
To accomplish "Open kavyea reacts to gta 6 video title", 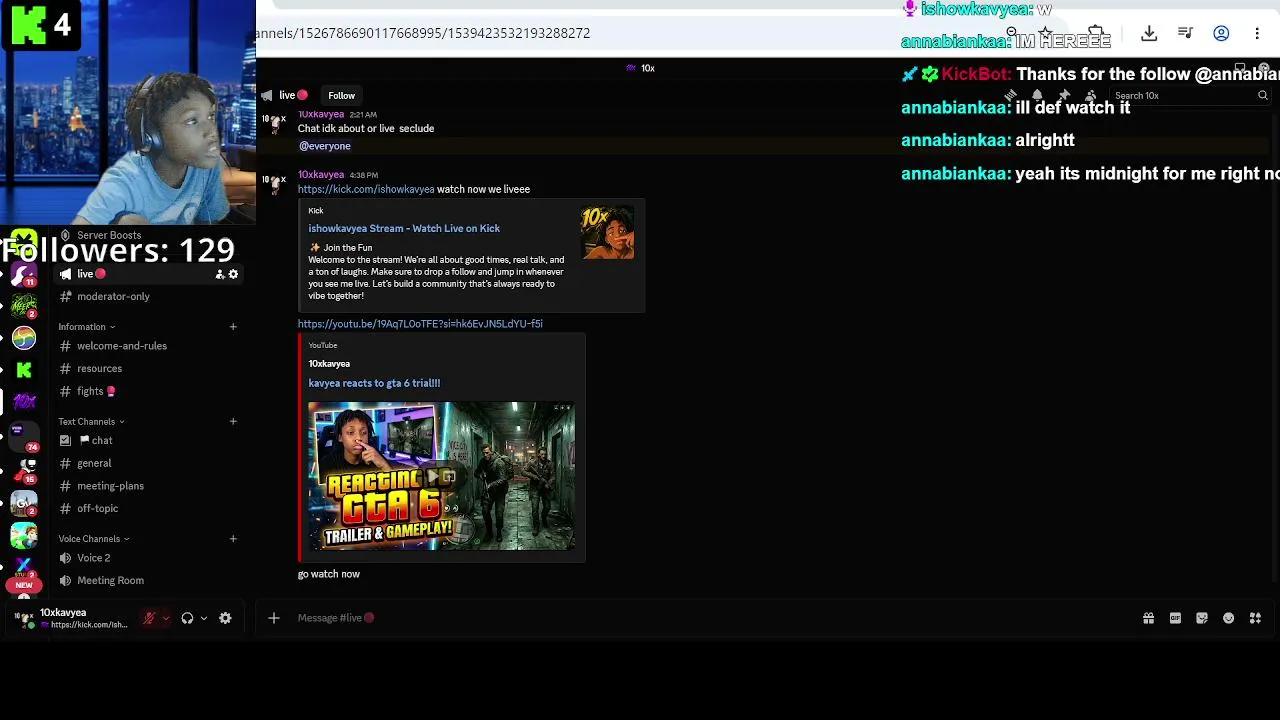I will 374,383.
